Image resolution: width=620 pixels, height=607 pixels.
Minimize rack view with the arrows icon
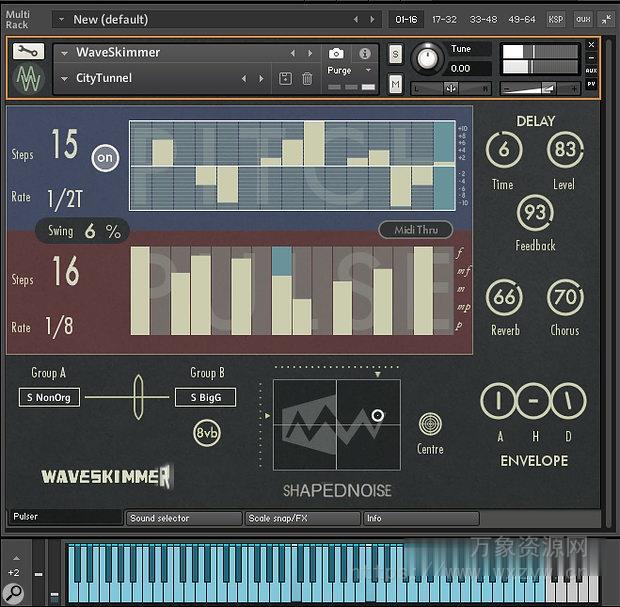click(606, 19)
